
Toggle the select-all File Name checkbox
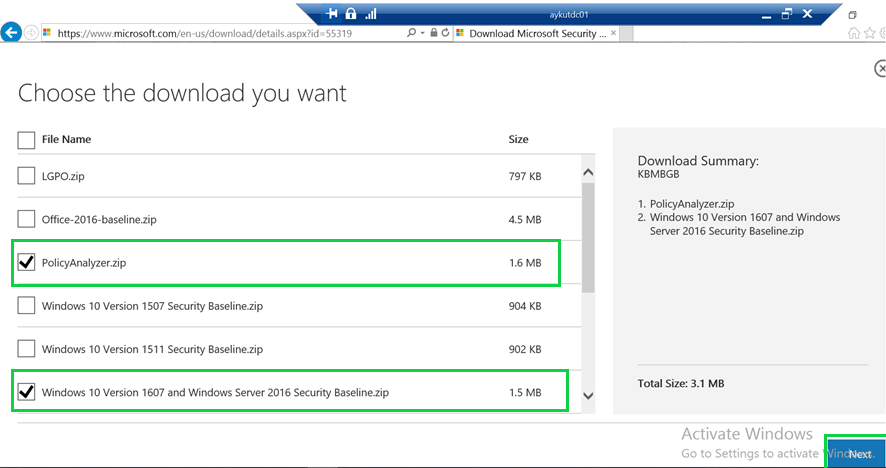(x=26, y=140)
